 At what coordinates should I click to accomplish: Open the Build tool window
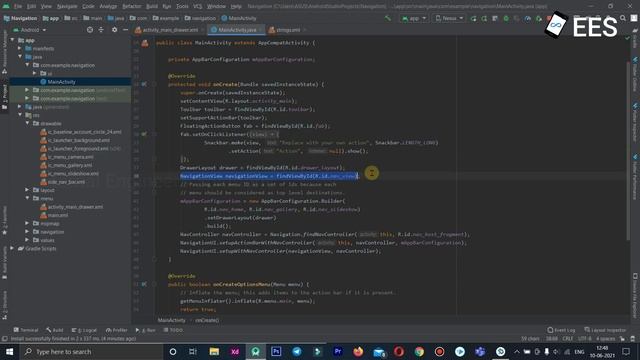55,330
